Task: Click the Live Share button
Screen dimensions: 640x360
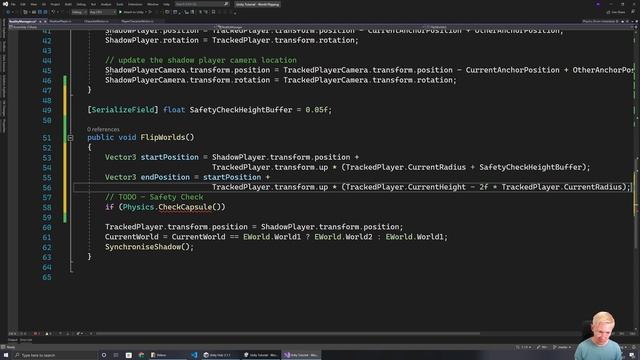Action: (616, 12)
